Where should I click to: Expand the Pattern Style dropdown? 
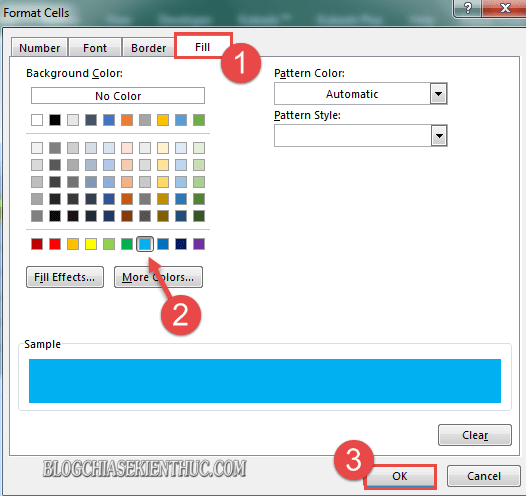point(438,135)
